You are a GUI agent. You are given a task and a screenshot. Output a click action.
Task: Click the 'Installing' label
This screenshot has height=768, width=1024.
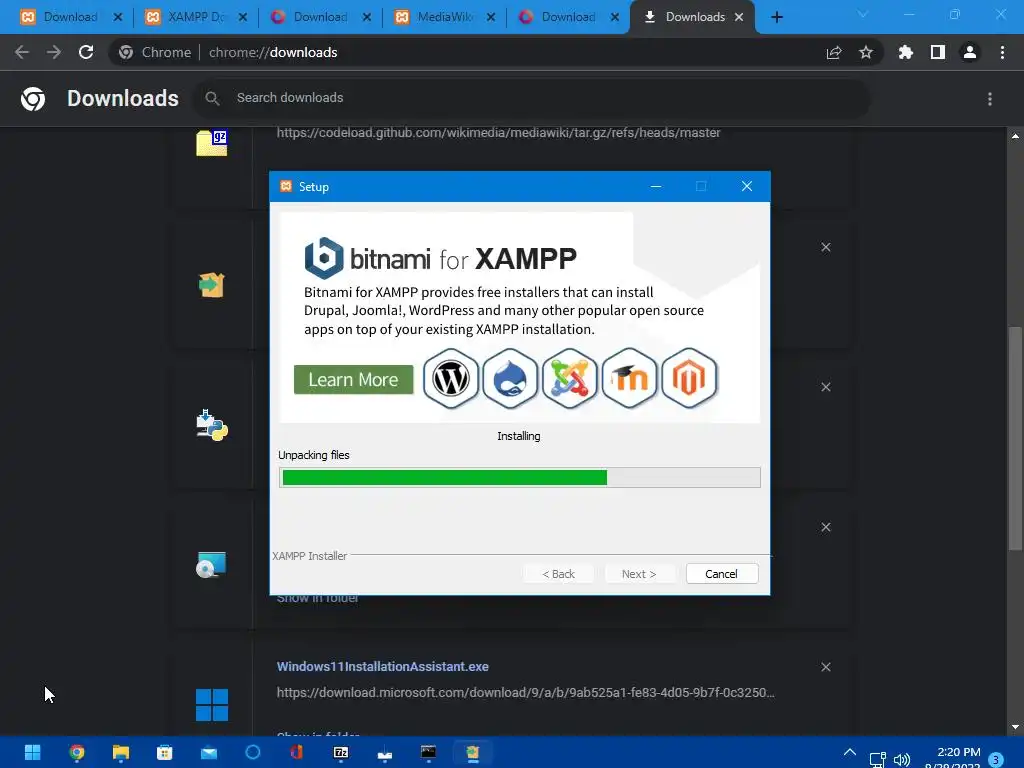pos(519,436)
